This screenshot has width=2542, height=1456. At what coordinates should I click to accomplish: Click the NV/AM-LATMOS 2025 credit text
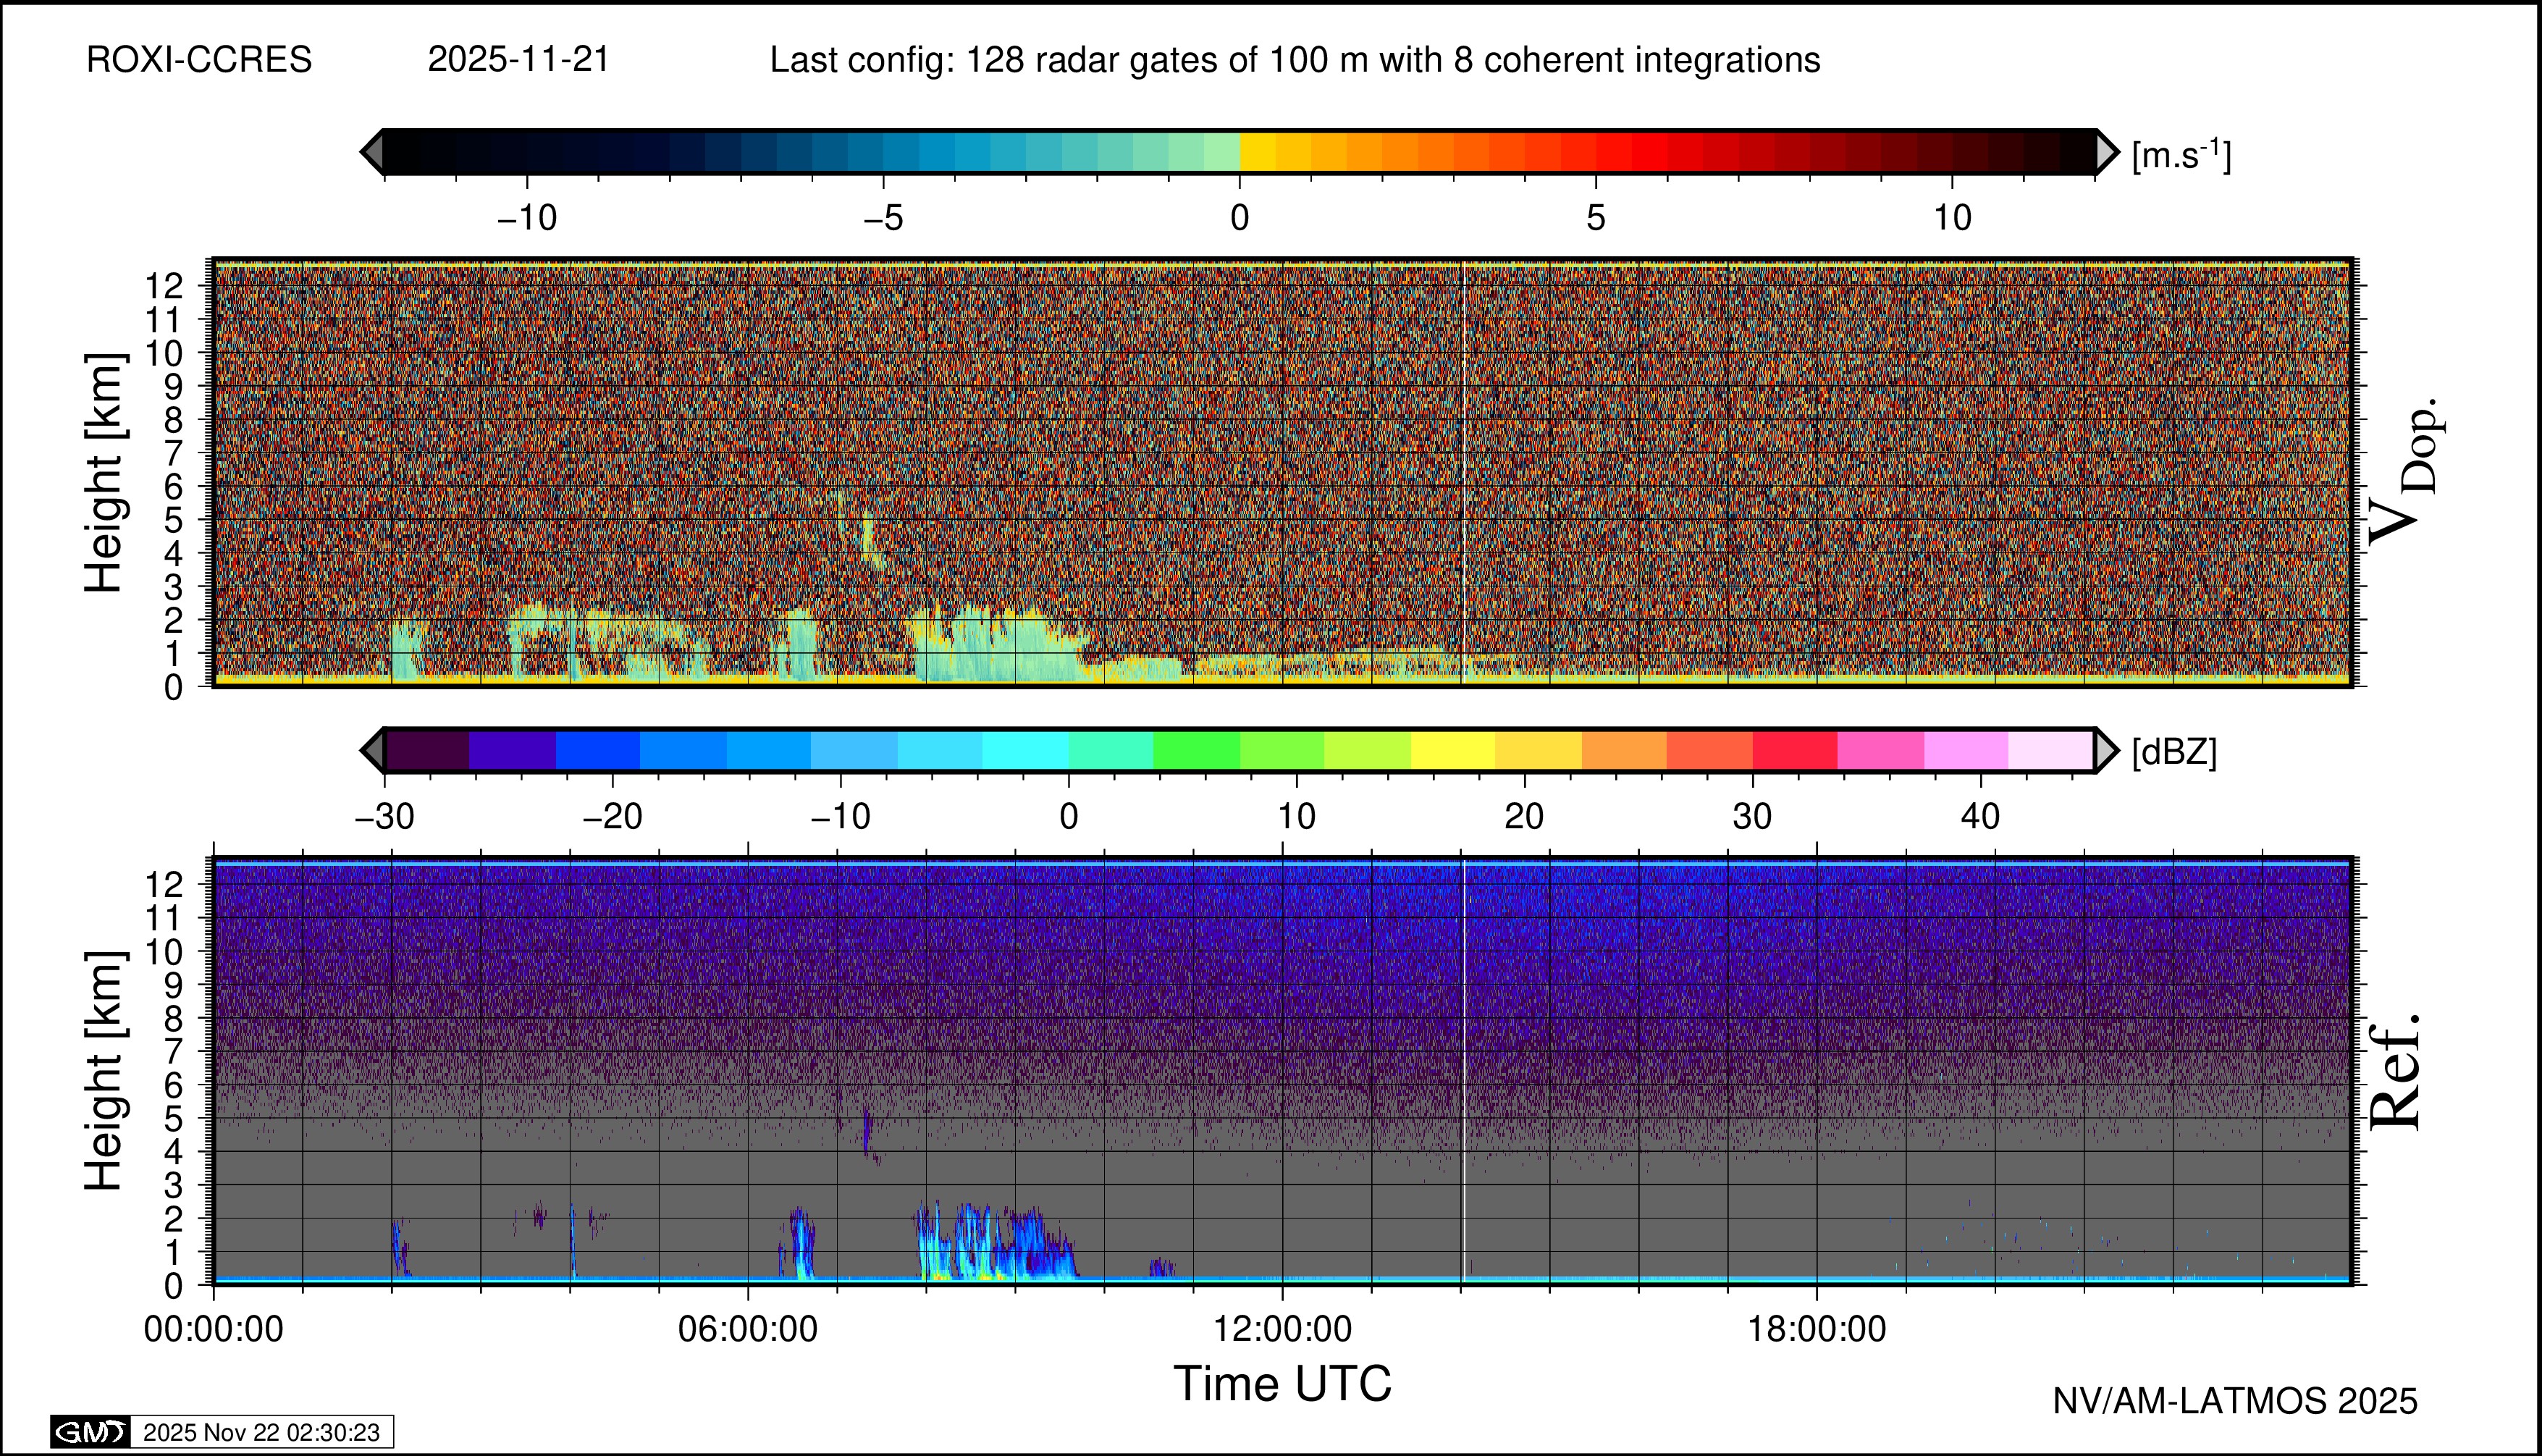[x=2235, y=1401]
